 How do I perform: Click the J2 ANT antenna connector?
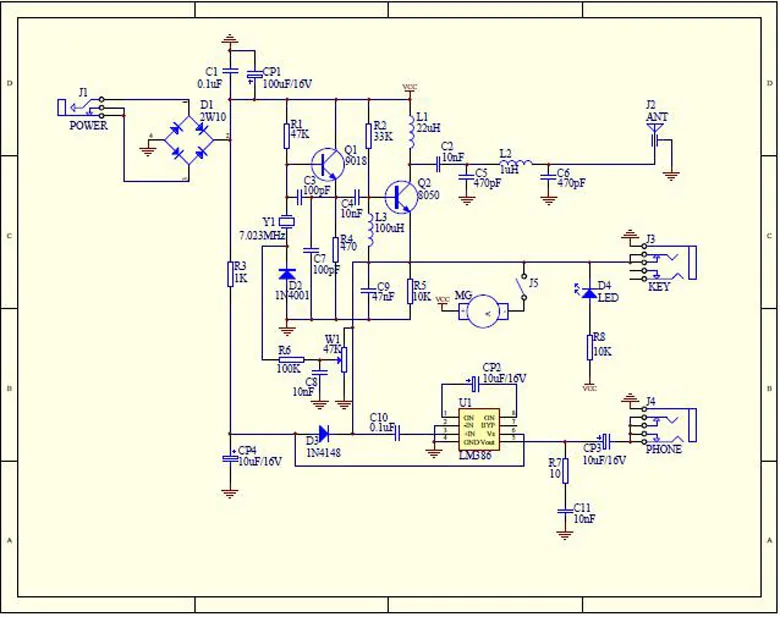coord(656,135)
